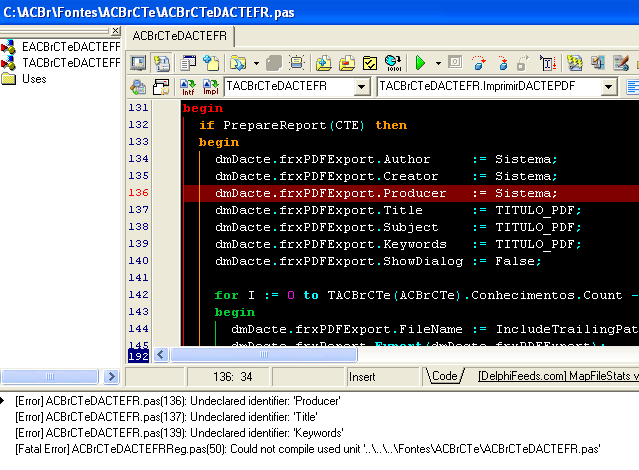This screenshot has height=470, width=639.
Task: Click the framed component selection icon
Action: [x=297, y=63]
